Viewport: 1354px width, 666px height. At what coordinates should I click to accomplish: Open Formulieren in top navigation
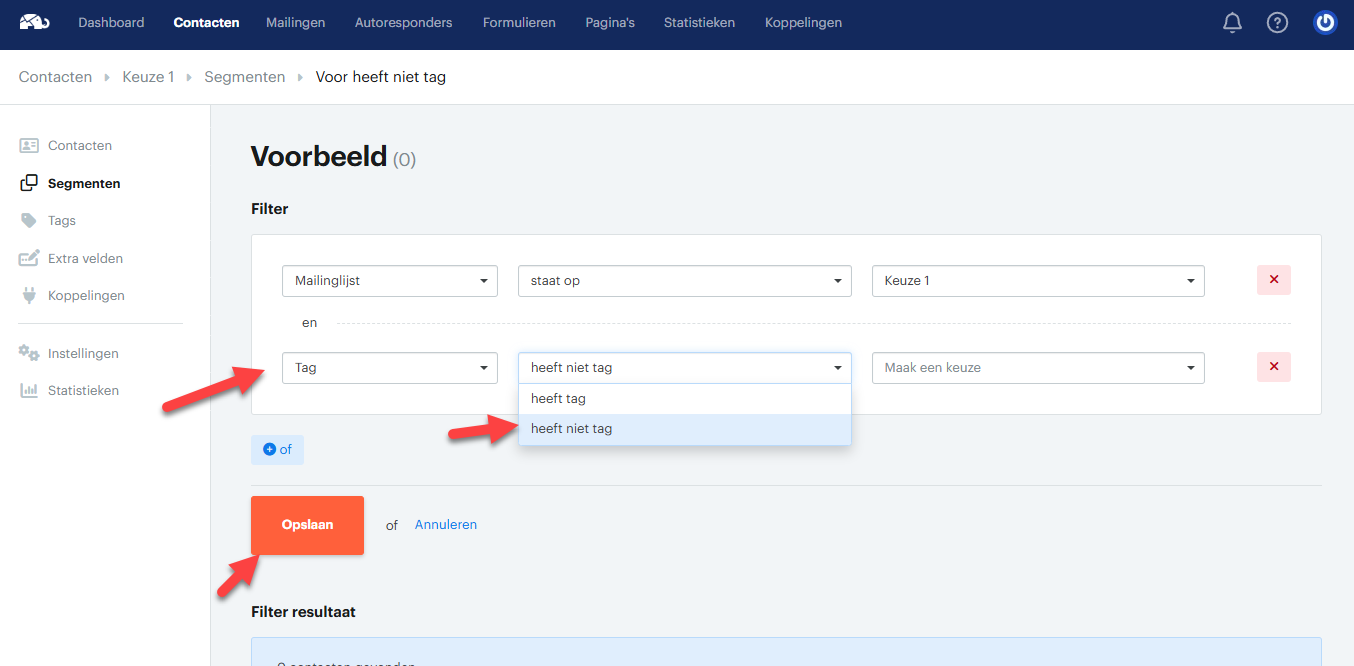point(519,22)
